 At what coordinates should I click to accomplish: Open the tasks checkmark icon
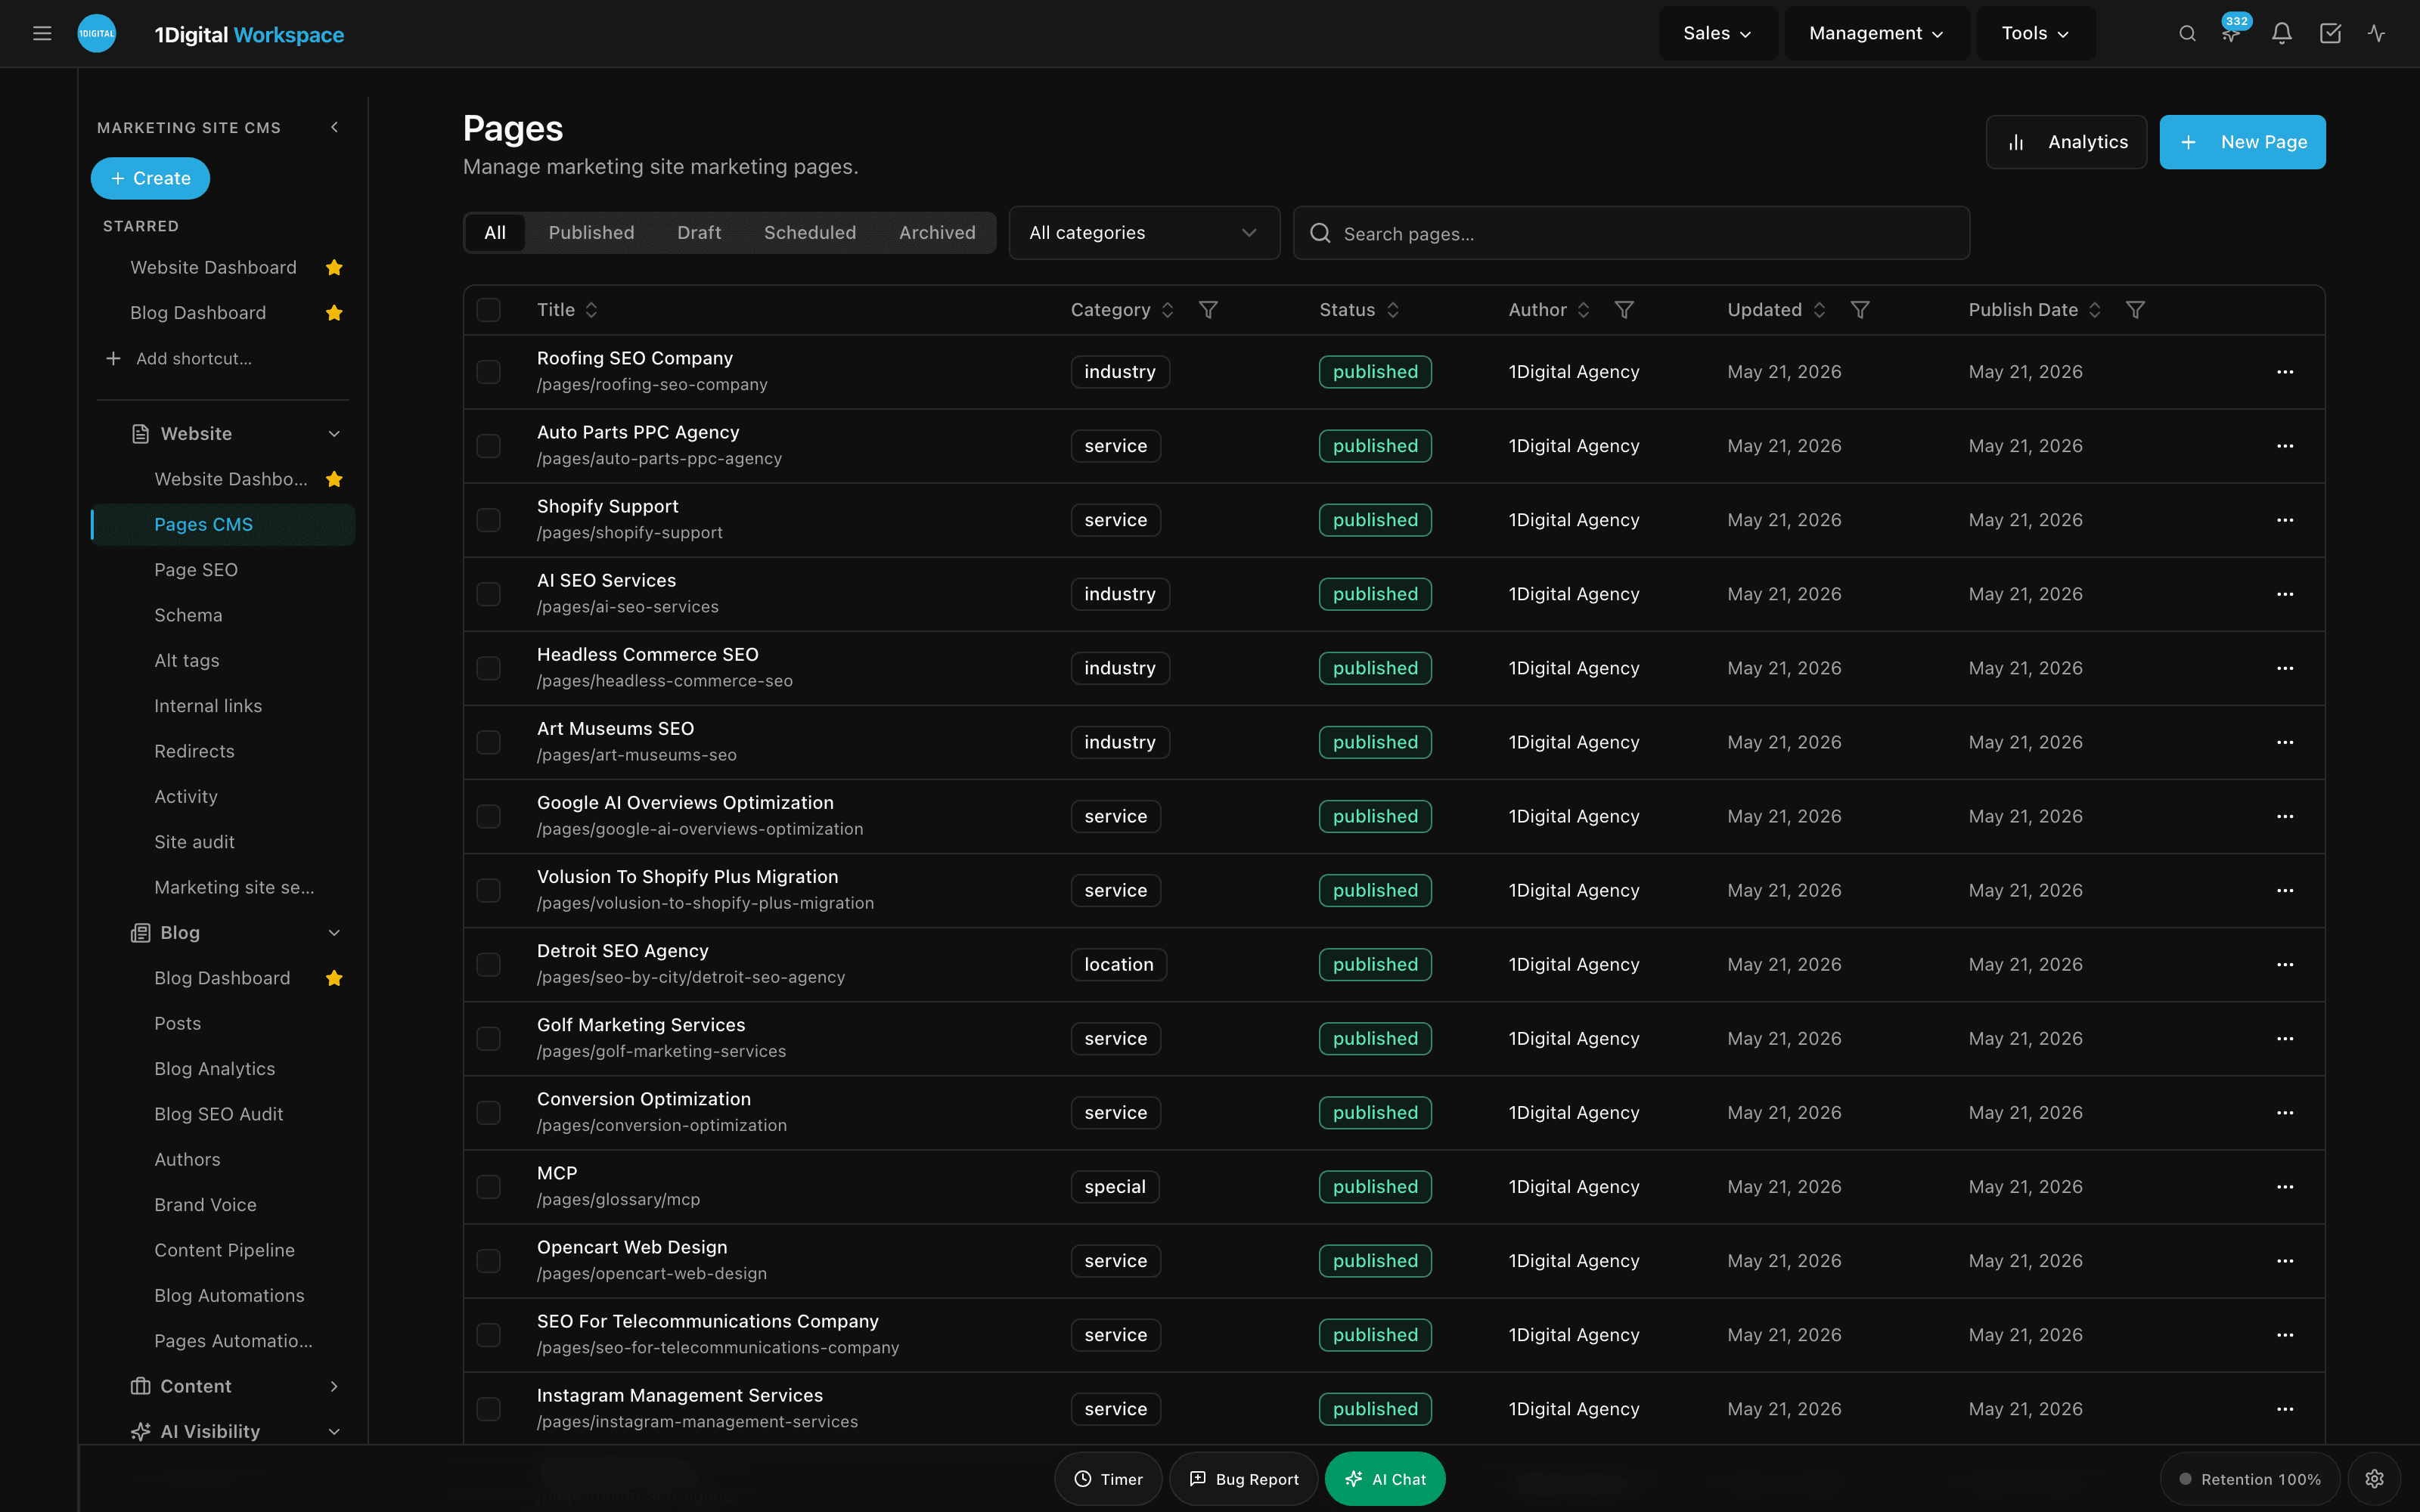click(2330, 33)
